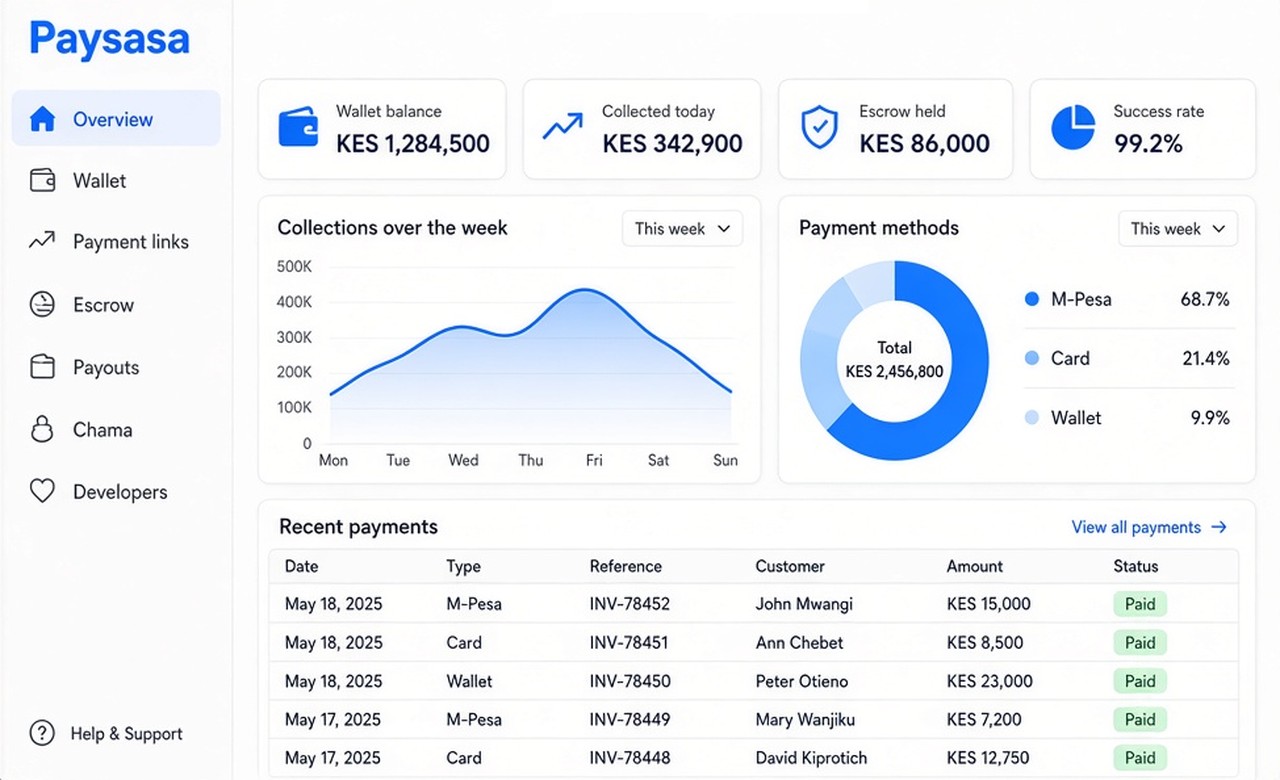Click the Developers heart icon
Viewport: 1280px width, 780px height.
[x=42, y=491]
